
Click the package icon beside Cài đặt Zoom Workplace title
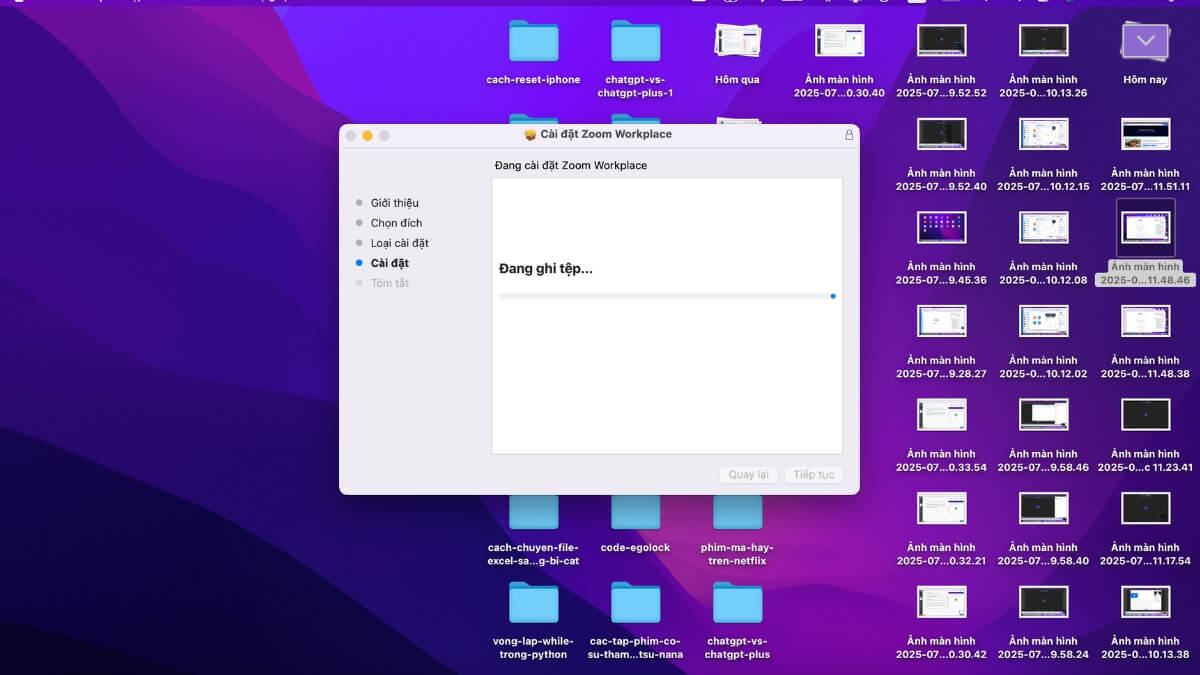coord(530,135)
